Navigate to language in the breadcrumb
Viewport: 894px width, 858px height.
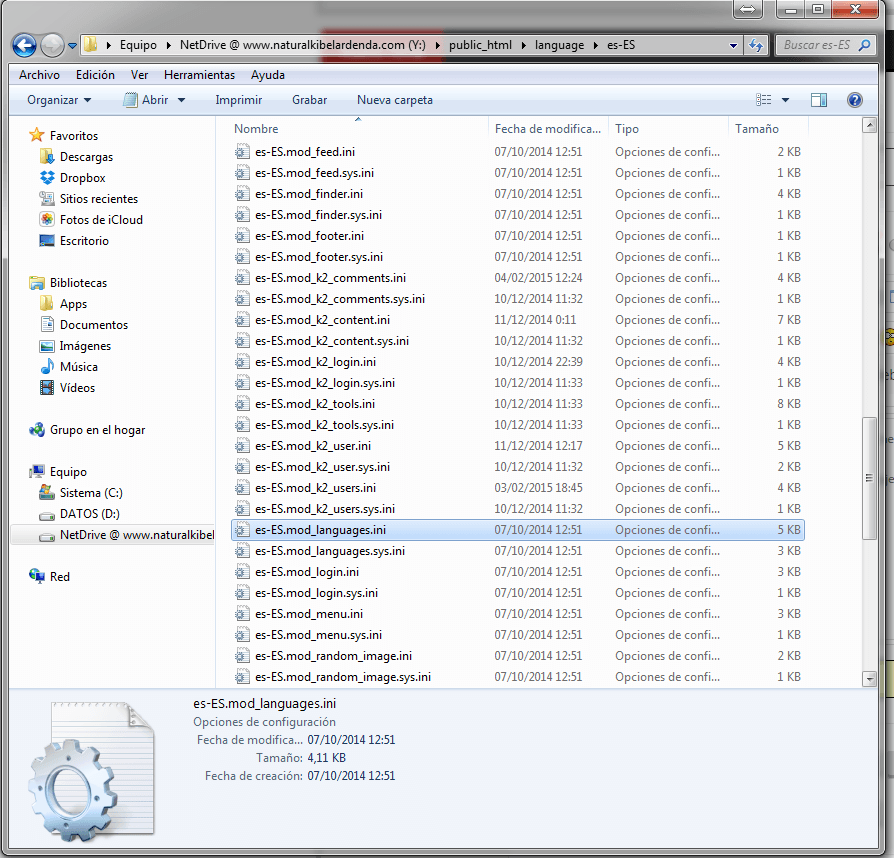click(559, 45)
